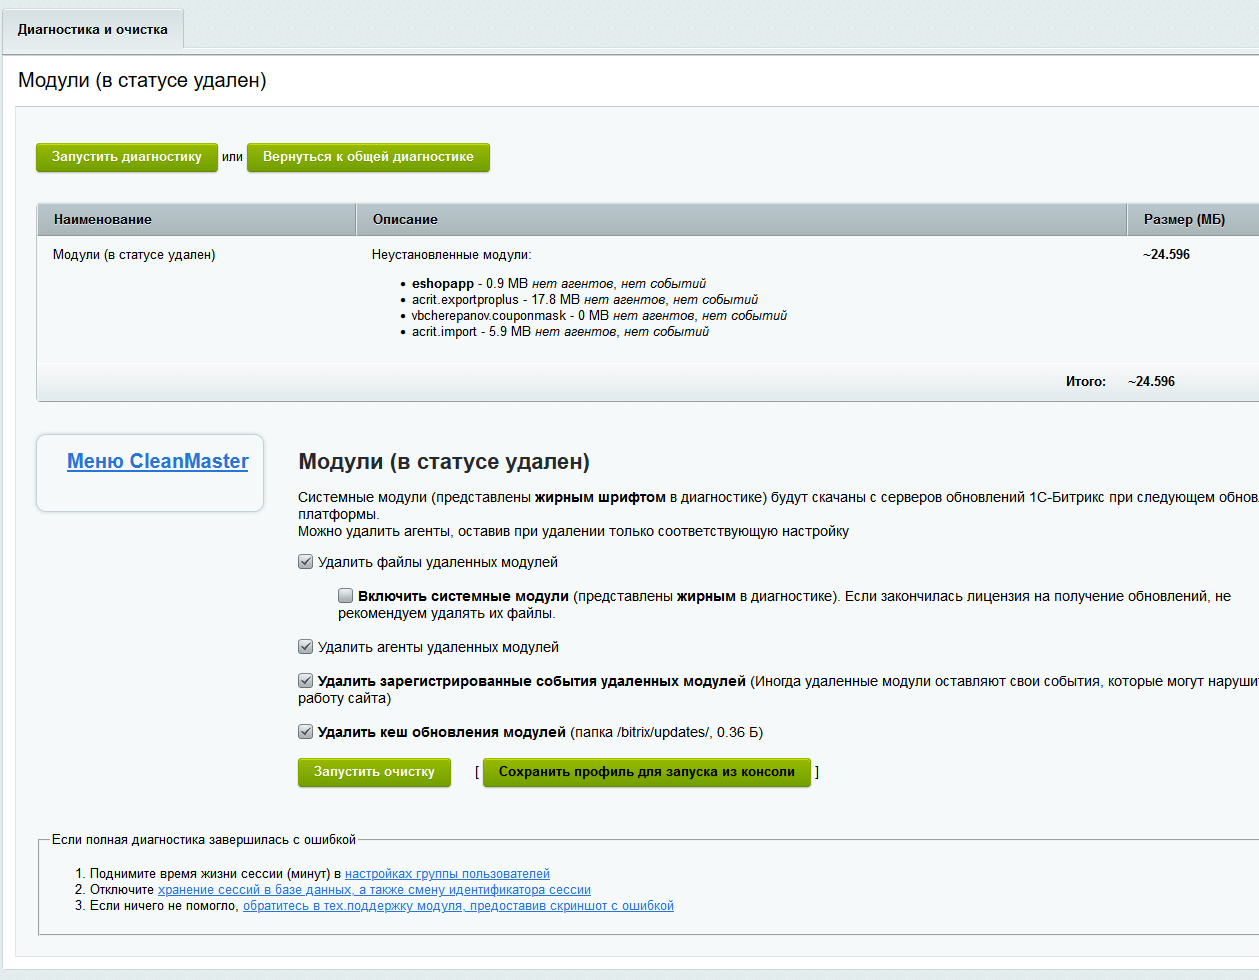This screenshot has width=1259, height=980.
Task: Click the vbcherepanov.couponmask module entry
Action: point(488,316)
